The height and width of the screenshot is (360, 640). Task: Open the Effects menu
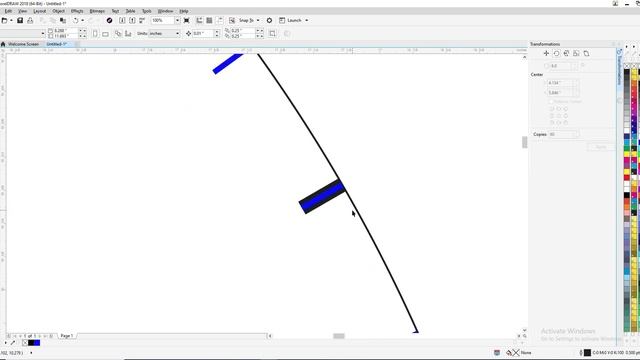coord(77,11)
